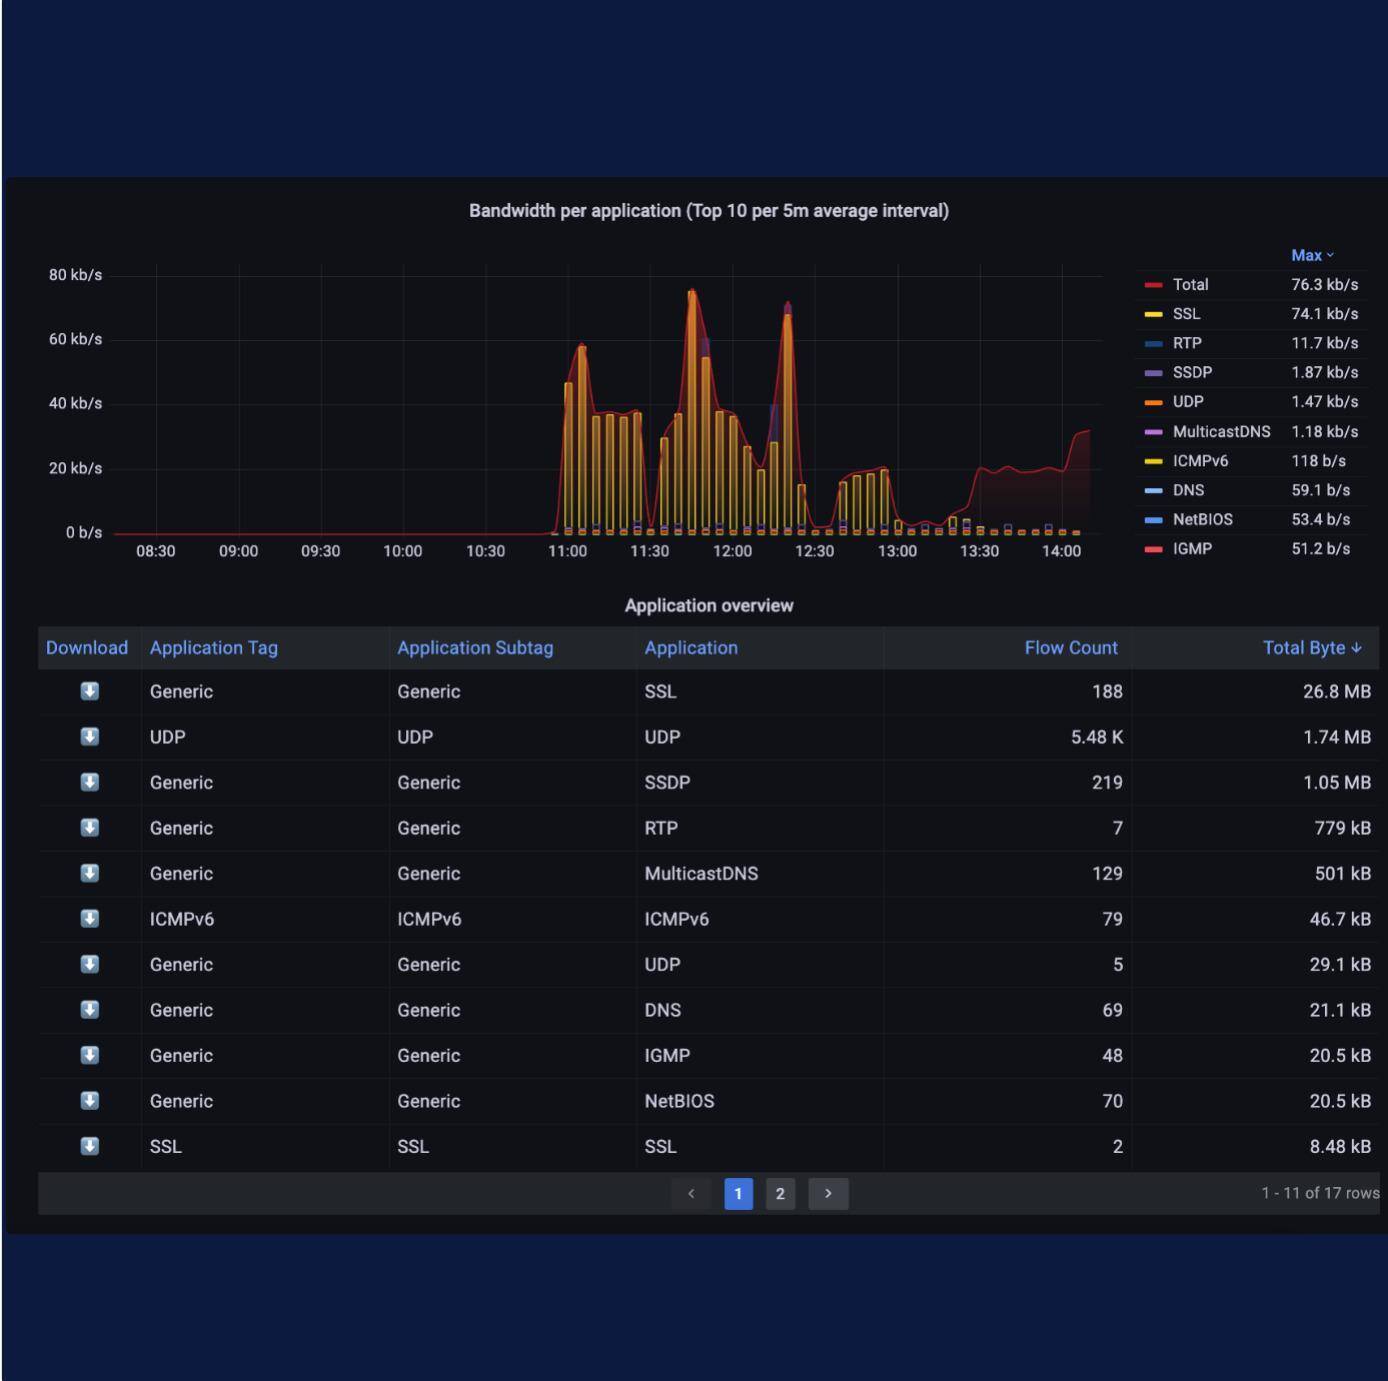Download the IGMP application data
Image resolution: width=1388 pixels, height=1381 pixels.
point(89,1055)
